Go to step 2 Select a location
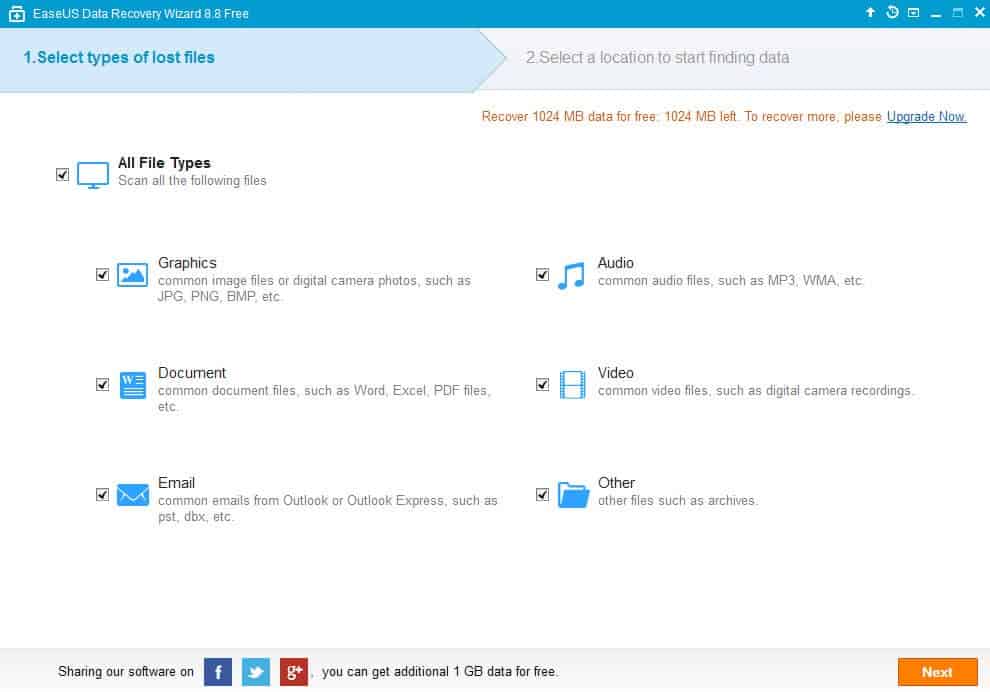990x692 pixels. 657,58
